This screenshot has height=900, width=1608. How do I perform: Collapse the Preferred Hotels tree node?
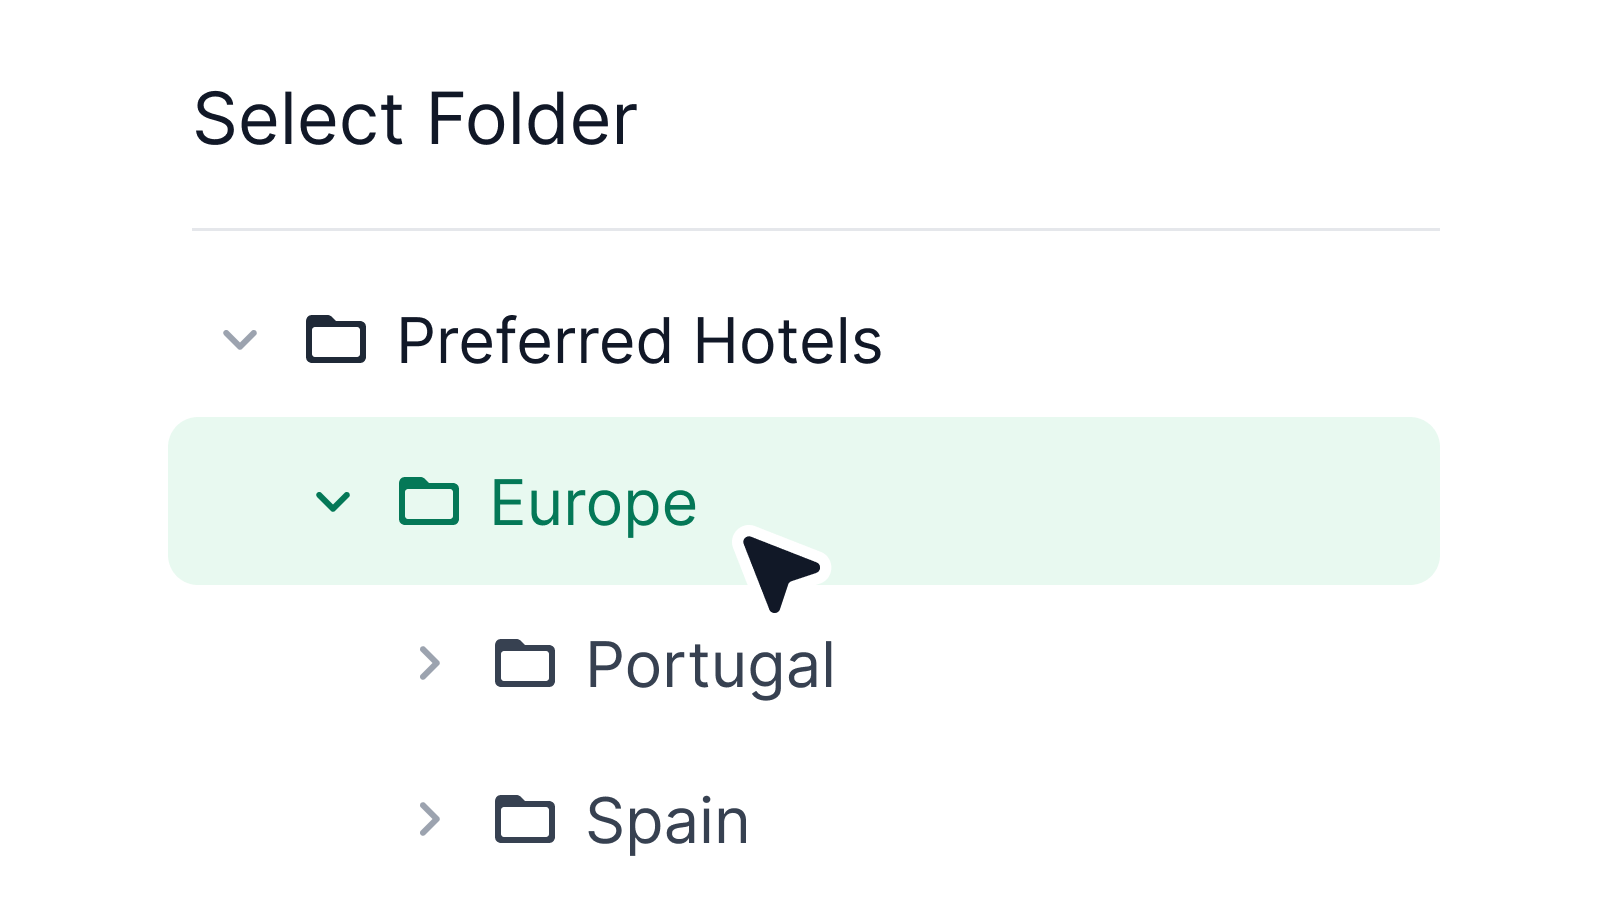pos(240,341)
